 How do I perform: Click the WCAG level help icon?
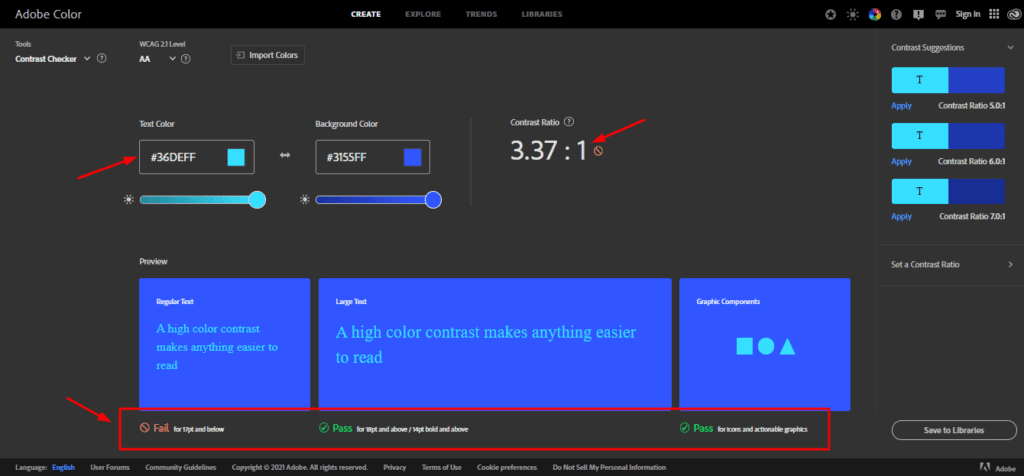coord(185,59)
